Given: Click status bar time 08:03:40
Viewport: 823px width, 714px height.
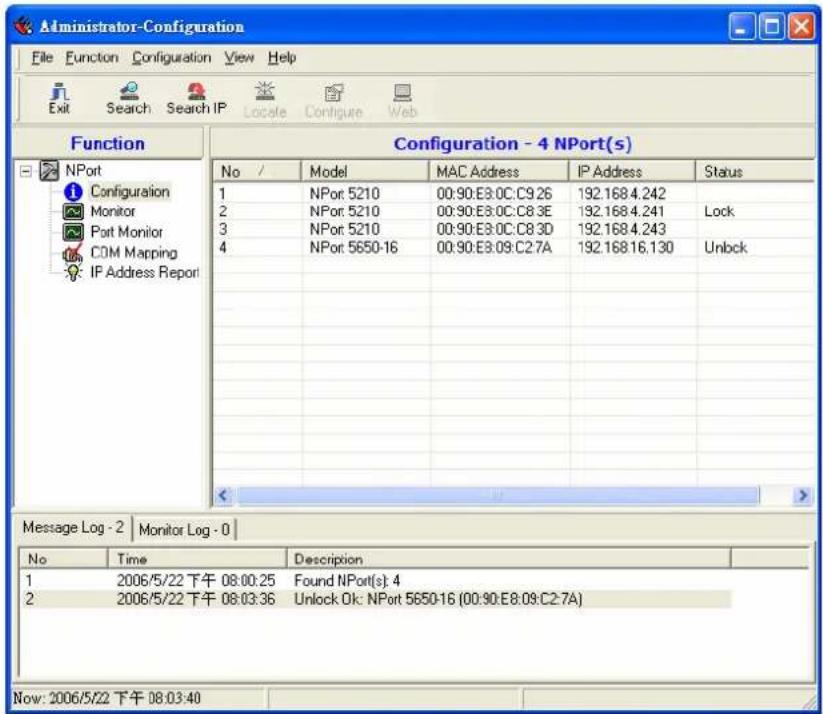Looking at the screenshot, I should (x=174, y=698).
